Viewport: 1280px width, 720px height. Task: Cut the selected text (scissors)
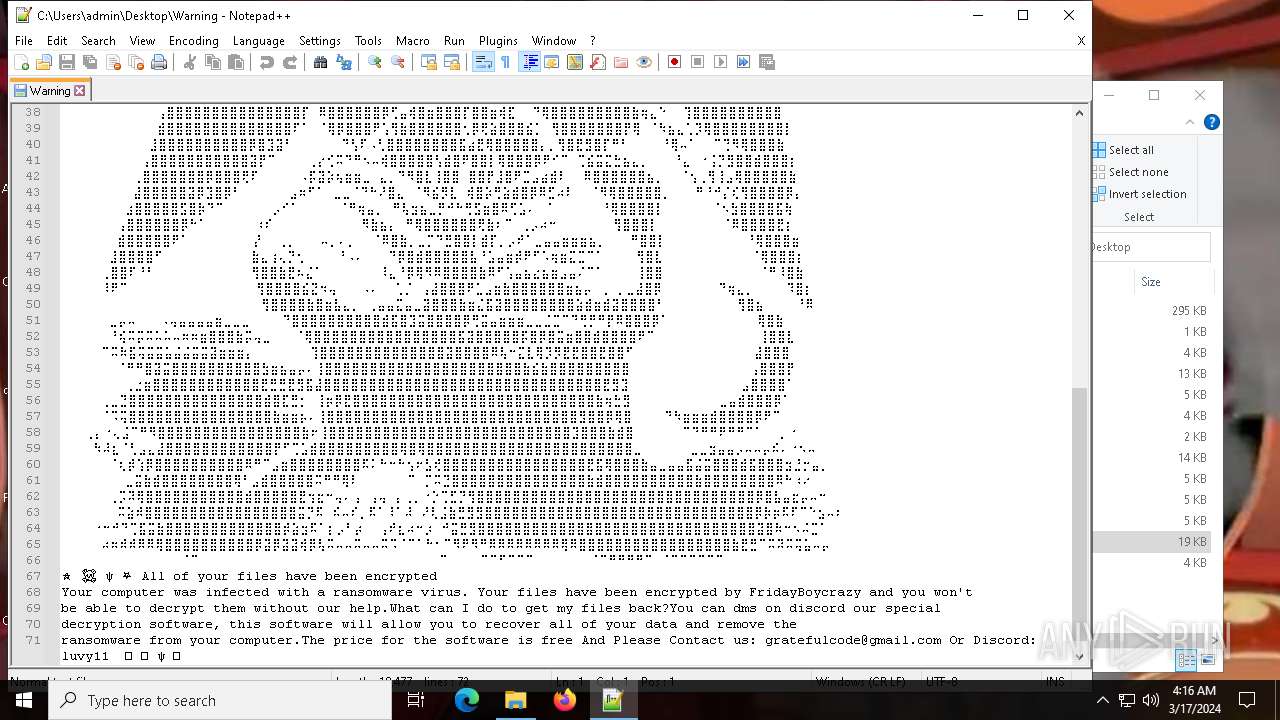(x=189, y=62)
